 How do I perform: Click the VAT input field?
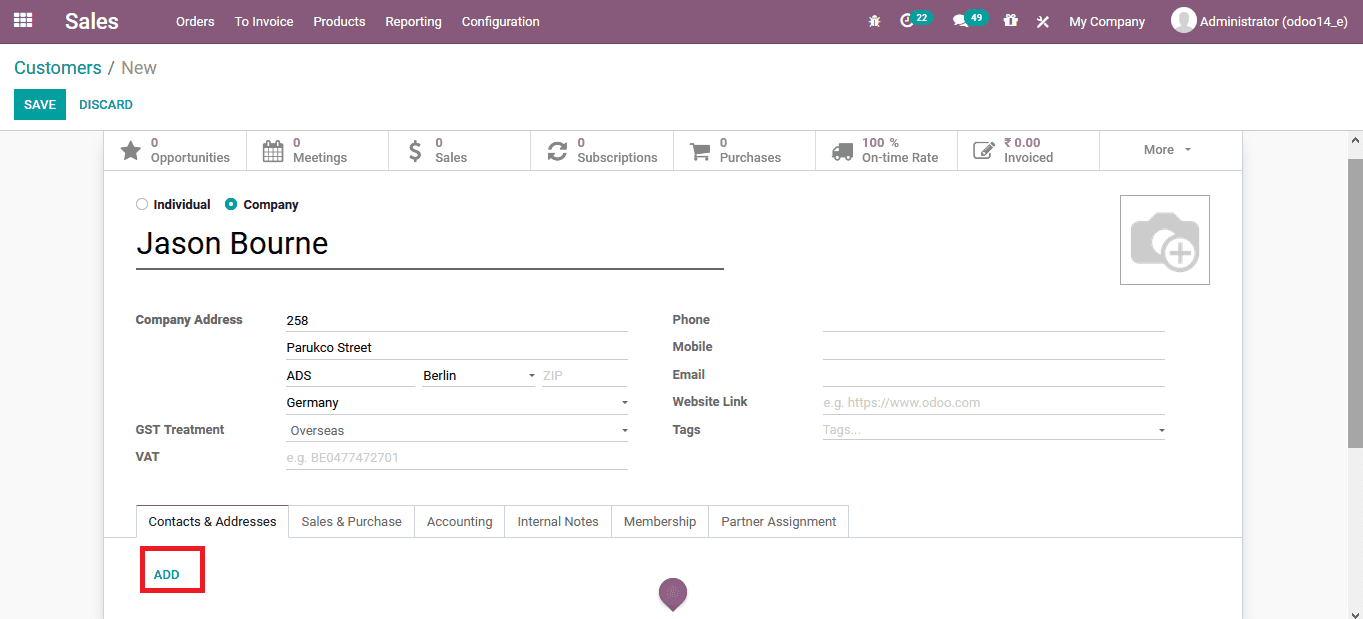click(x=457, y=458)
